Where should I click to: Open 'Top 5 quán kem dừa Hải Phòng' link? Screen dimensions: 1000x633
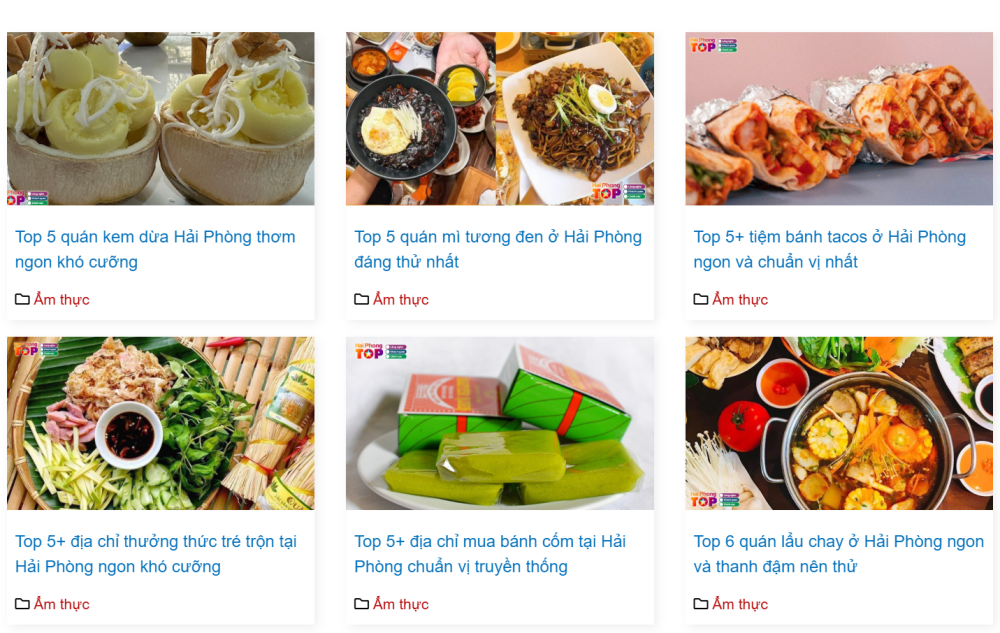(x=155, y=249)
